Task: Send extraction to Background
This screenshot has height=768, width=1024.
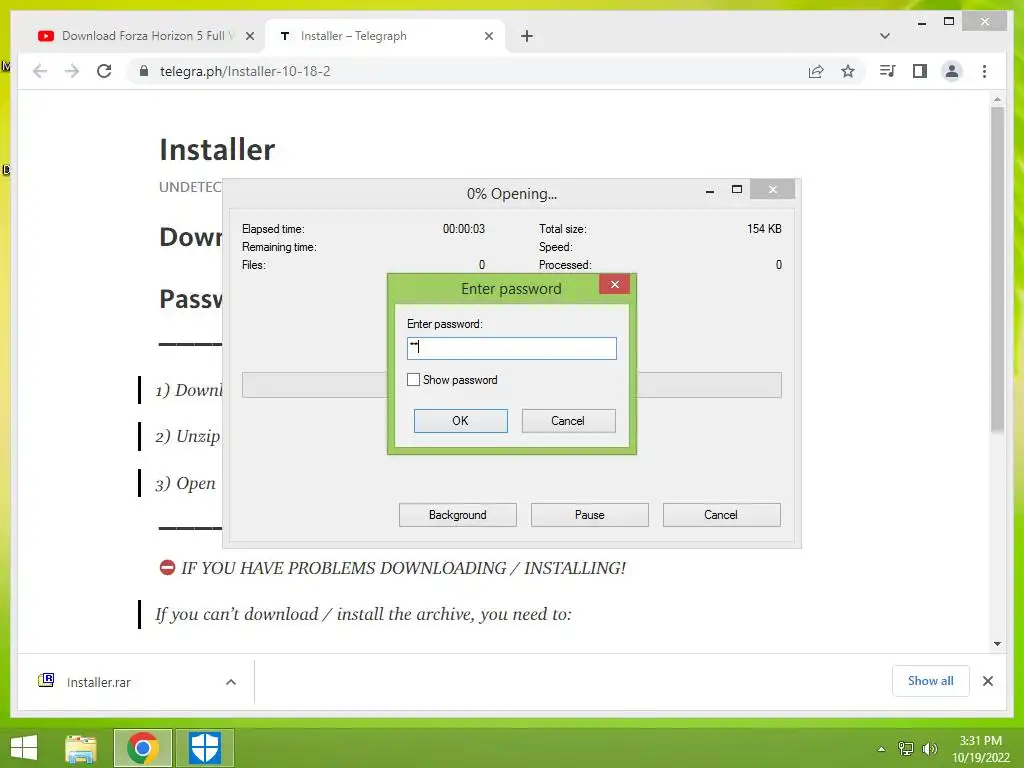Action: pyautogui.click(x=457, y=515)
